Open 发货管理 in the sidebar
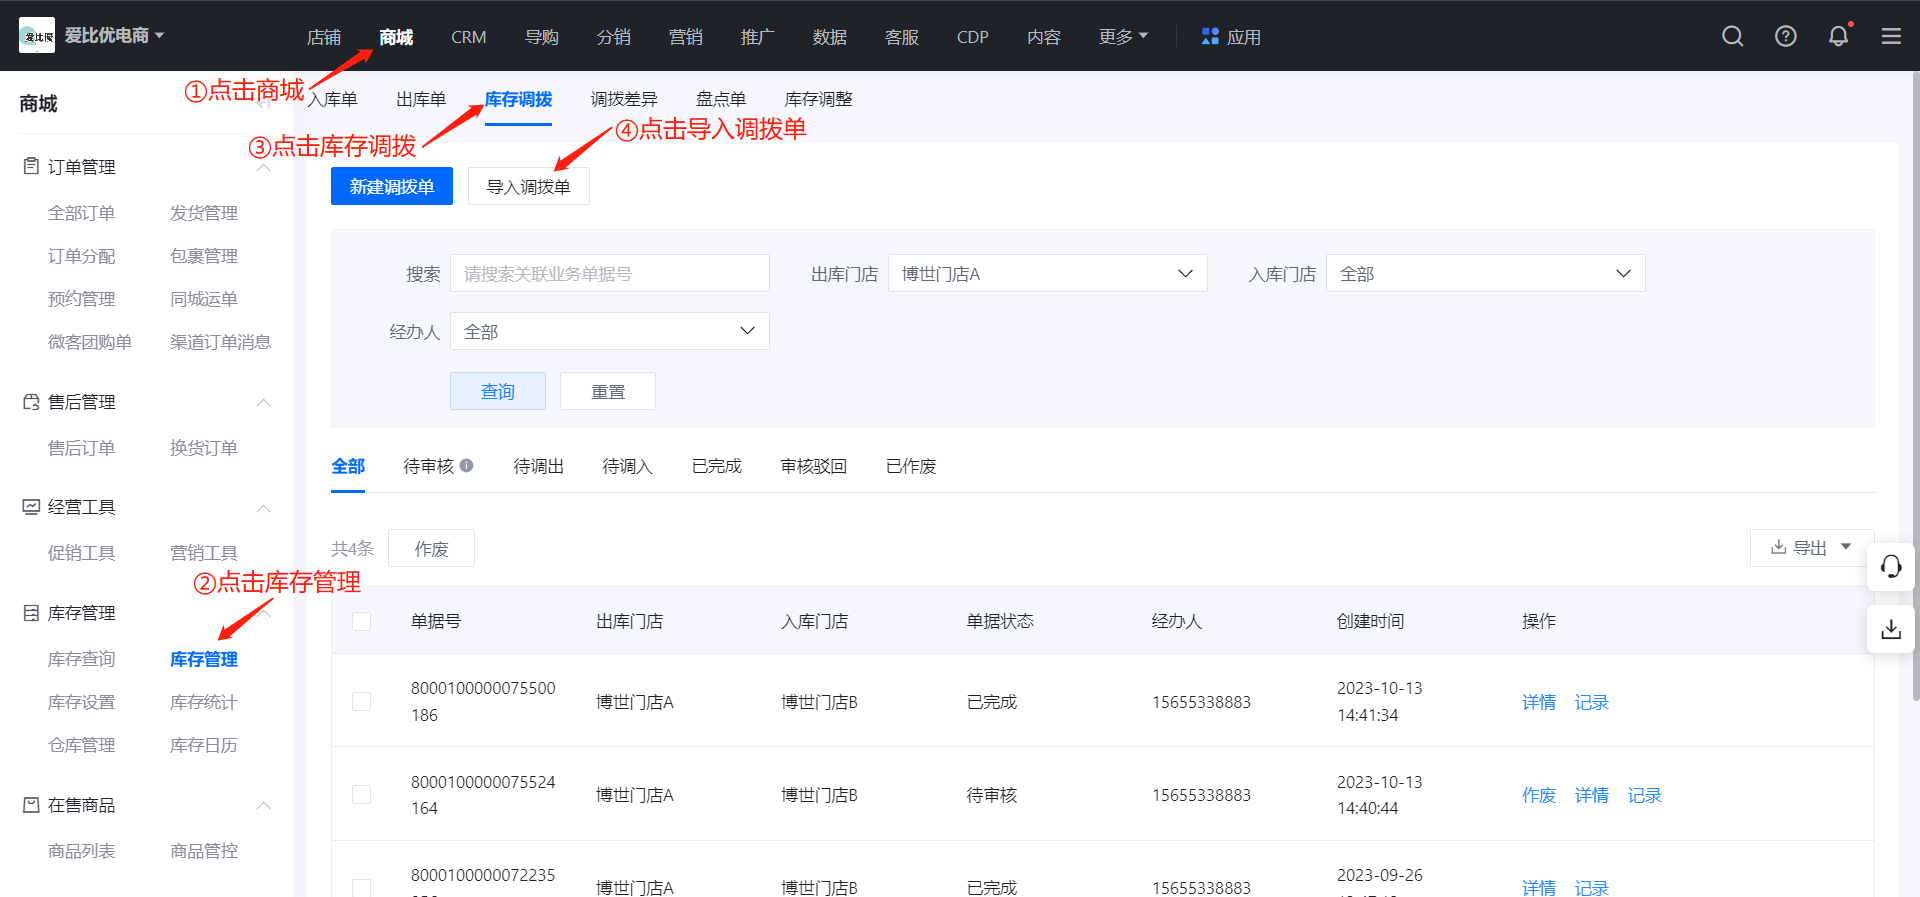 pyautogui.click(x=204, y=213)
